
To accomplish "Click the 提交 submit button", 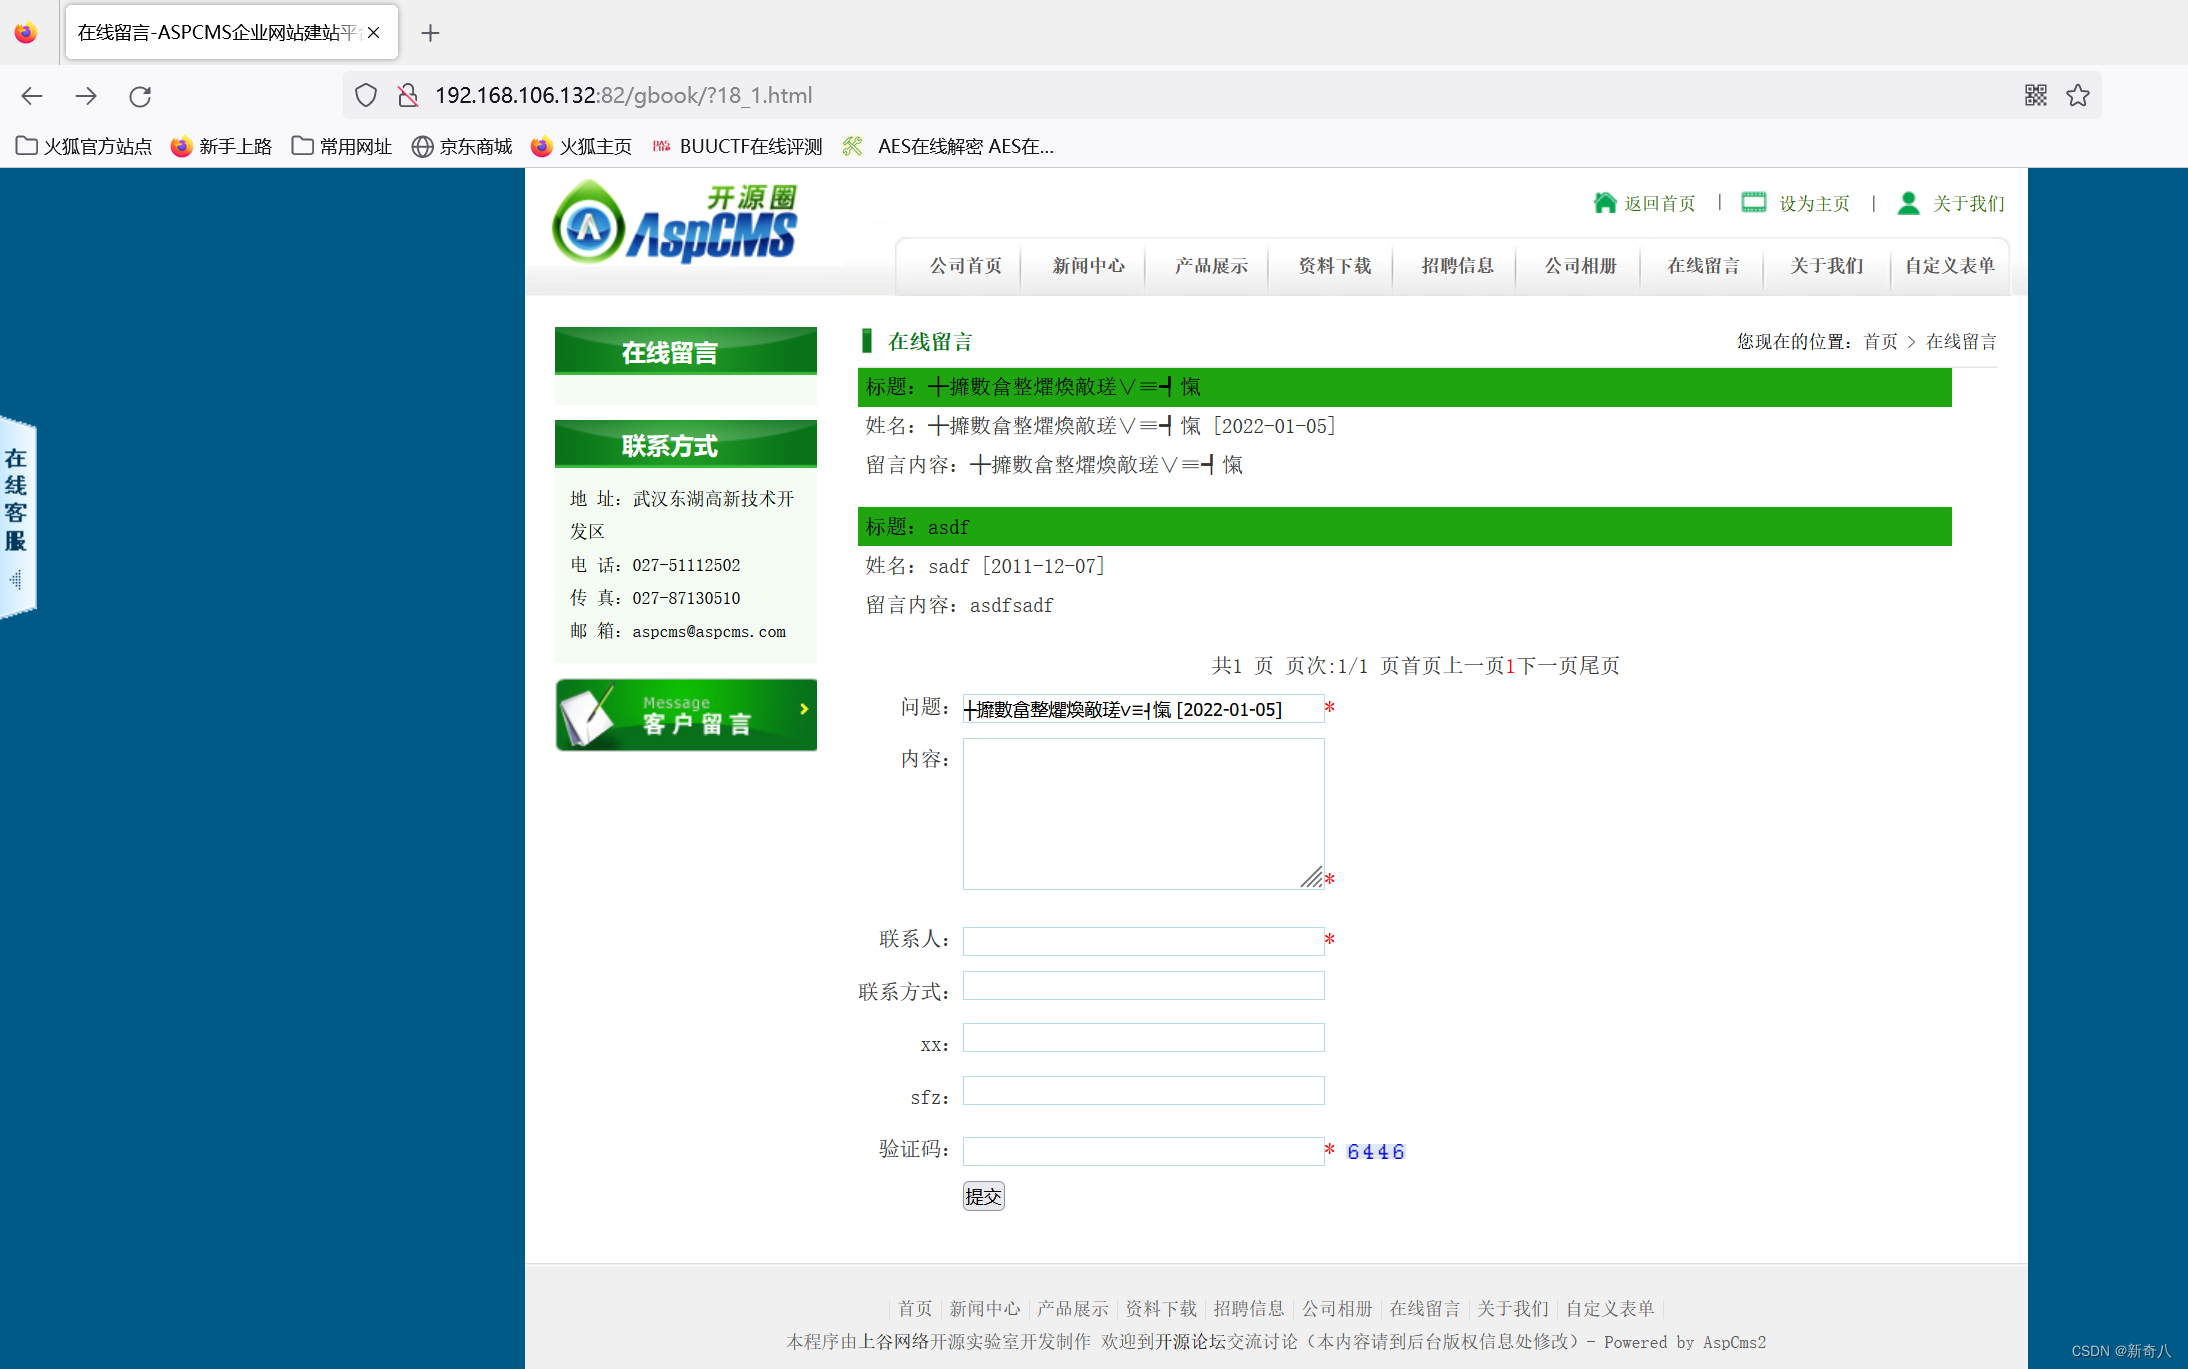I will point(983,1196).
